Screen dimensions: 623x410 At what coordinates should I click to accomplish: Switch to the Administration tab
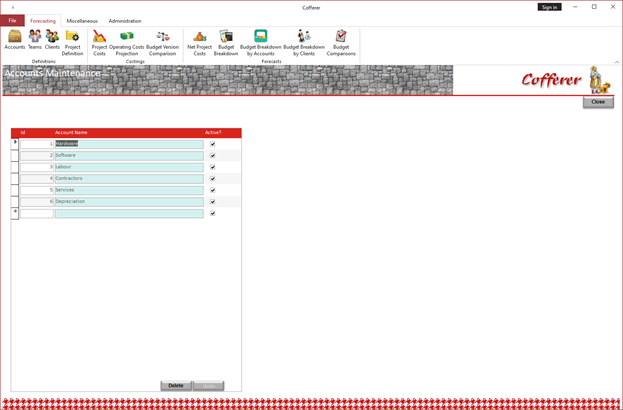pyautogui.click(x=125, y=21)
